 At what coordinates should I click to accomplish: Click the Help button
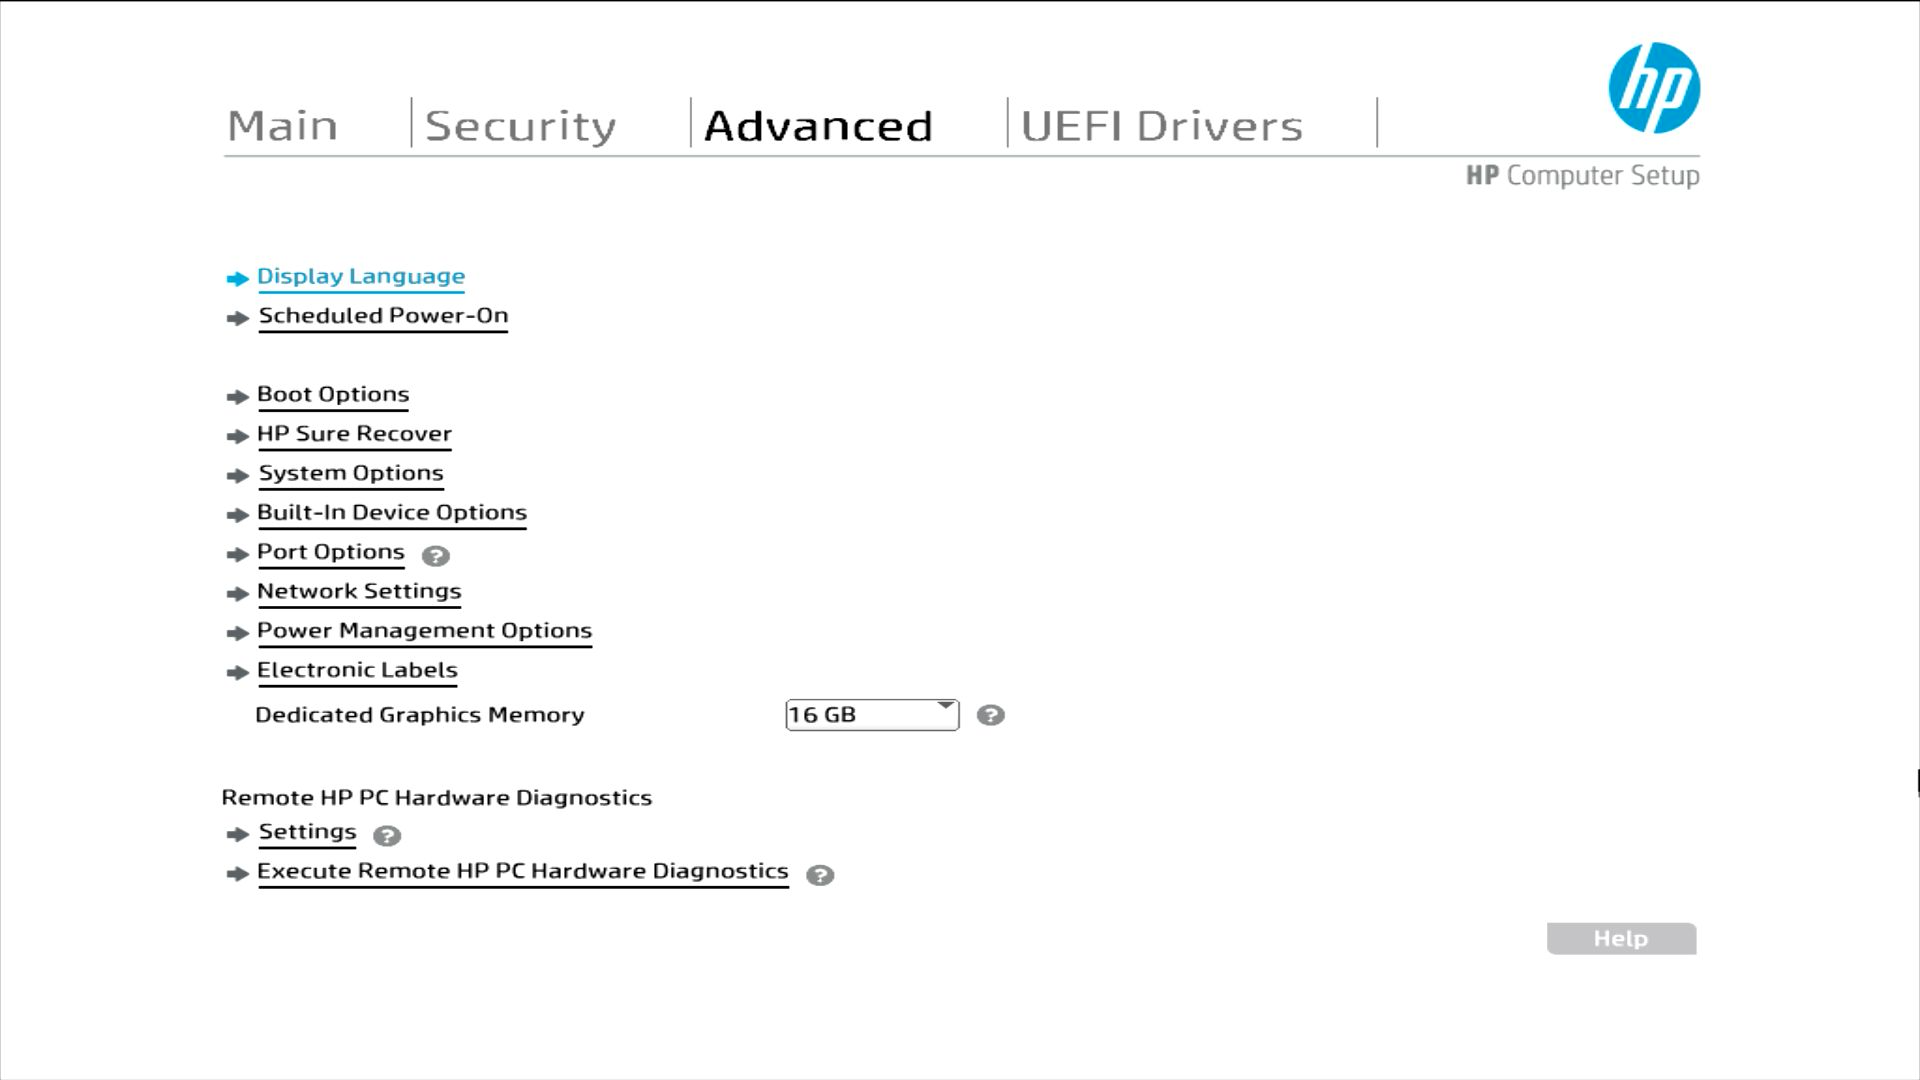pyautogui.click(x=1621, y=939)
